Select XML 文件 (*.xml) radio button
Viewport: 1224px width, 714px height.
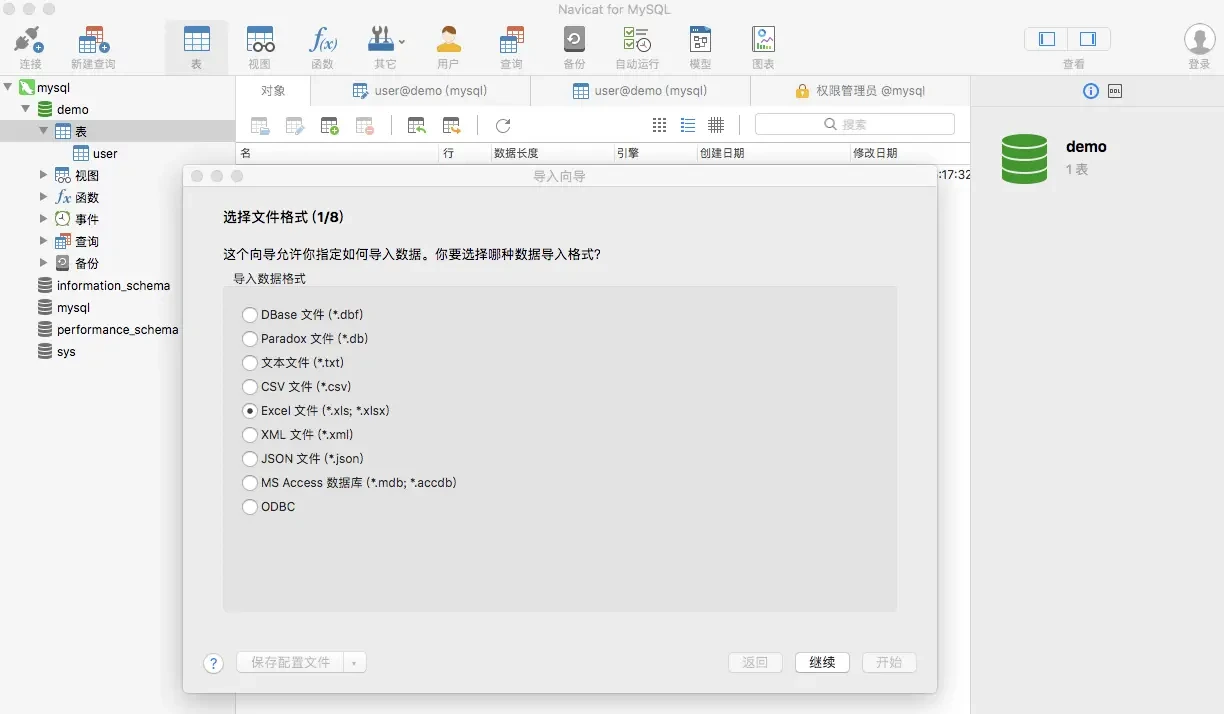click(250, 435)
